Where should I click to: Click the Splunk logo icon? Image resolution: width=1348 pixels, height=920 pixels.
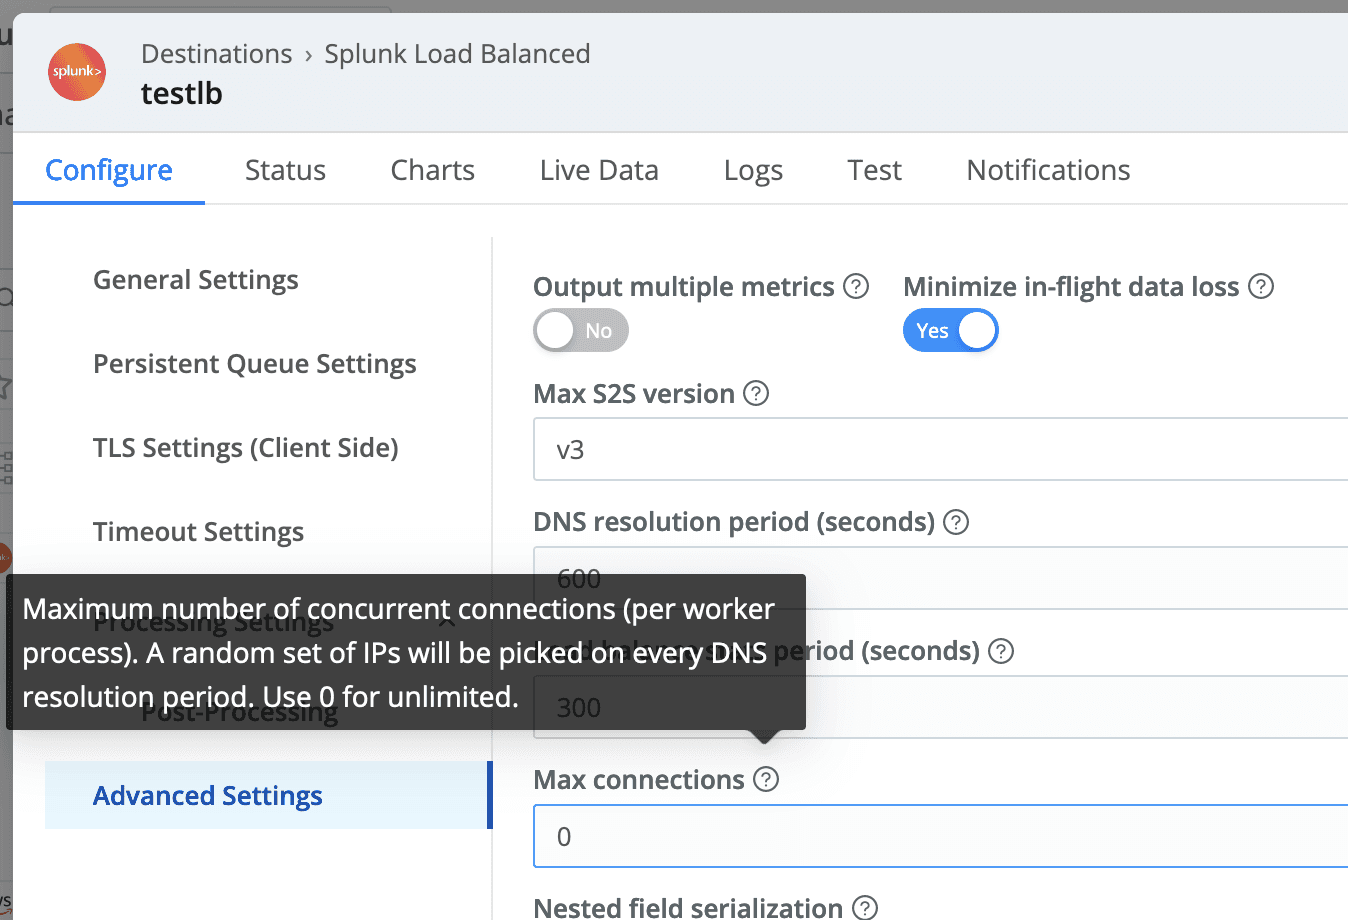[x=77, y=72]
